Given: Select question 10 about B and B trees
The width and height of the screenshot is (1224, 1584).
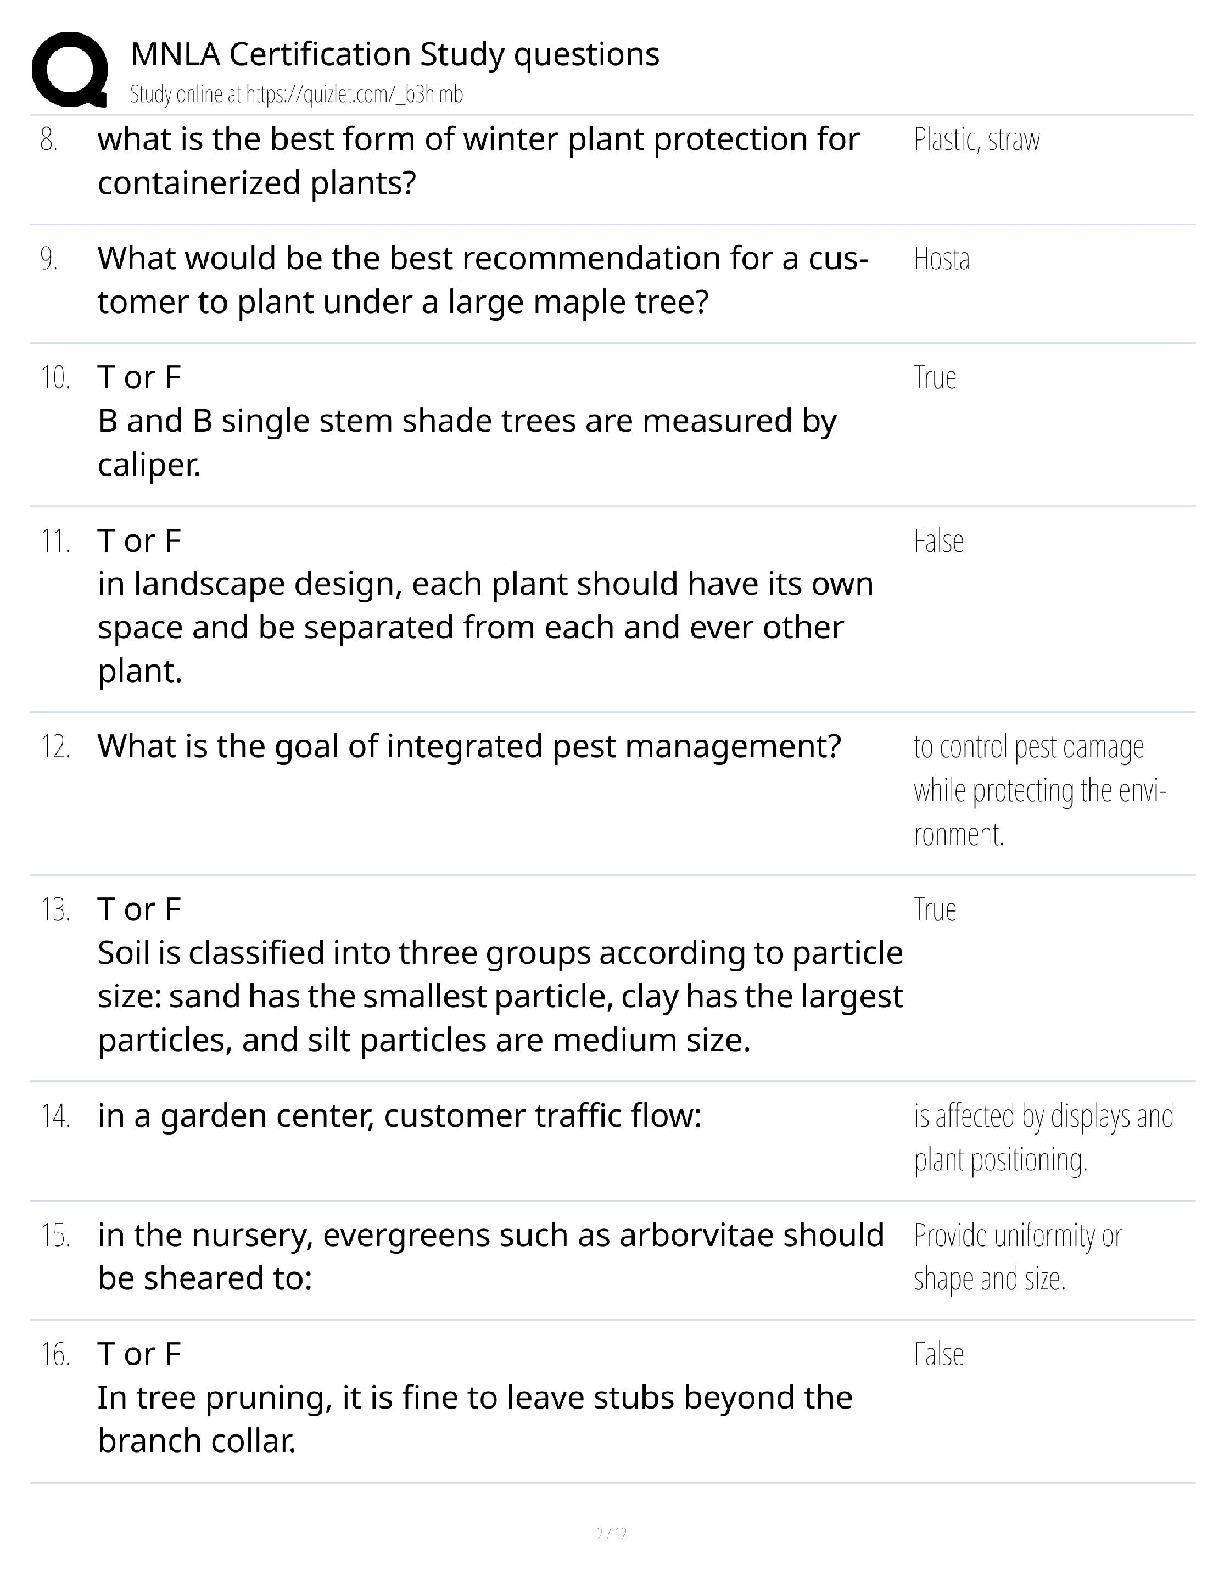Looking at the screenshot, I should coord(467,421).
